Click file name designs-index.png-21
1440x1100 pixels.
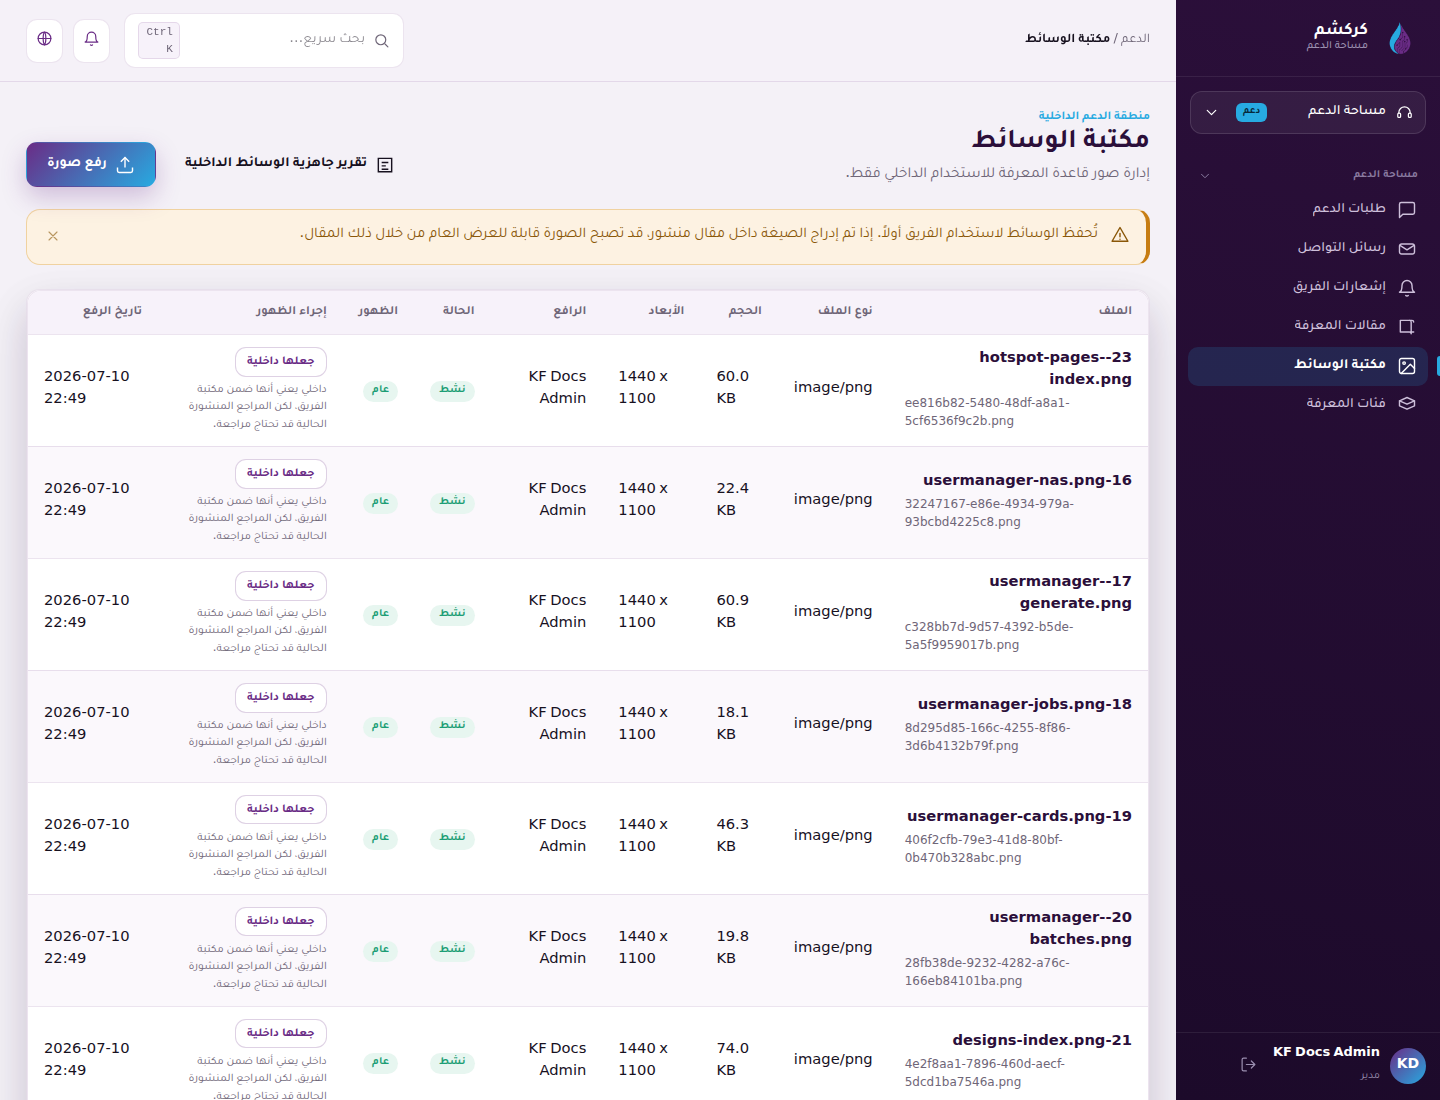1042,1040
